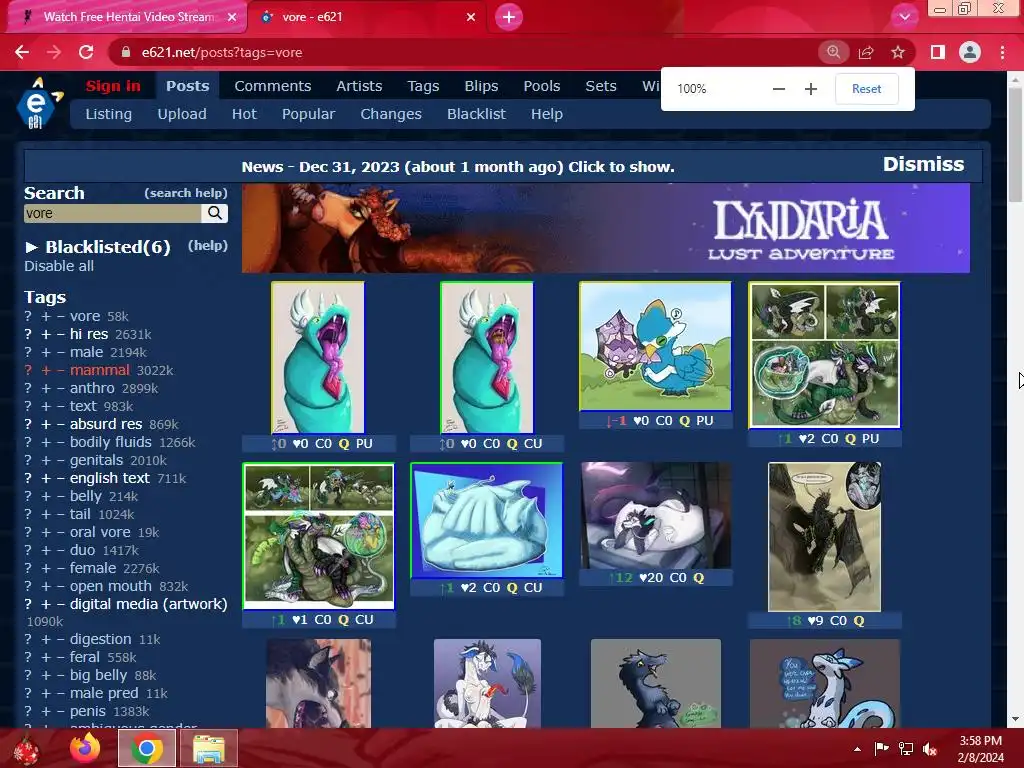Go back with the browser back arrow

click(22, 52)
